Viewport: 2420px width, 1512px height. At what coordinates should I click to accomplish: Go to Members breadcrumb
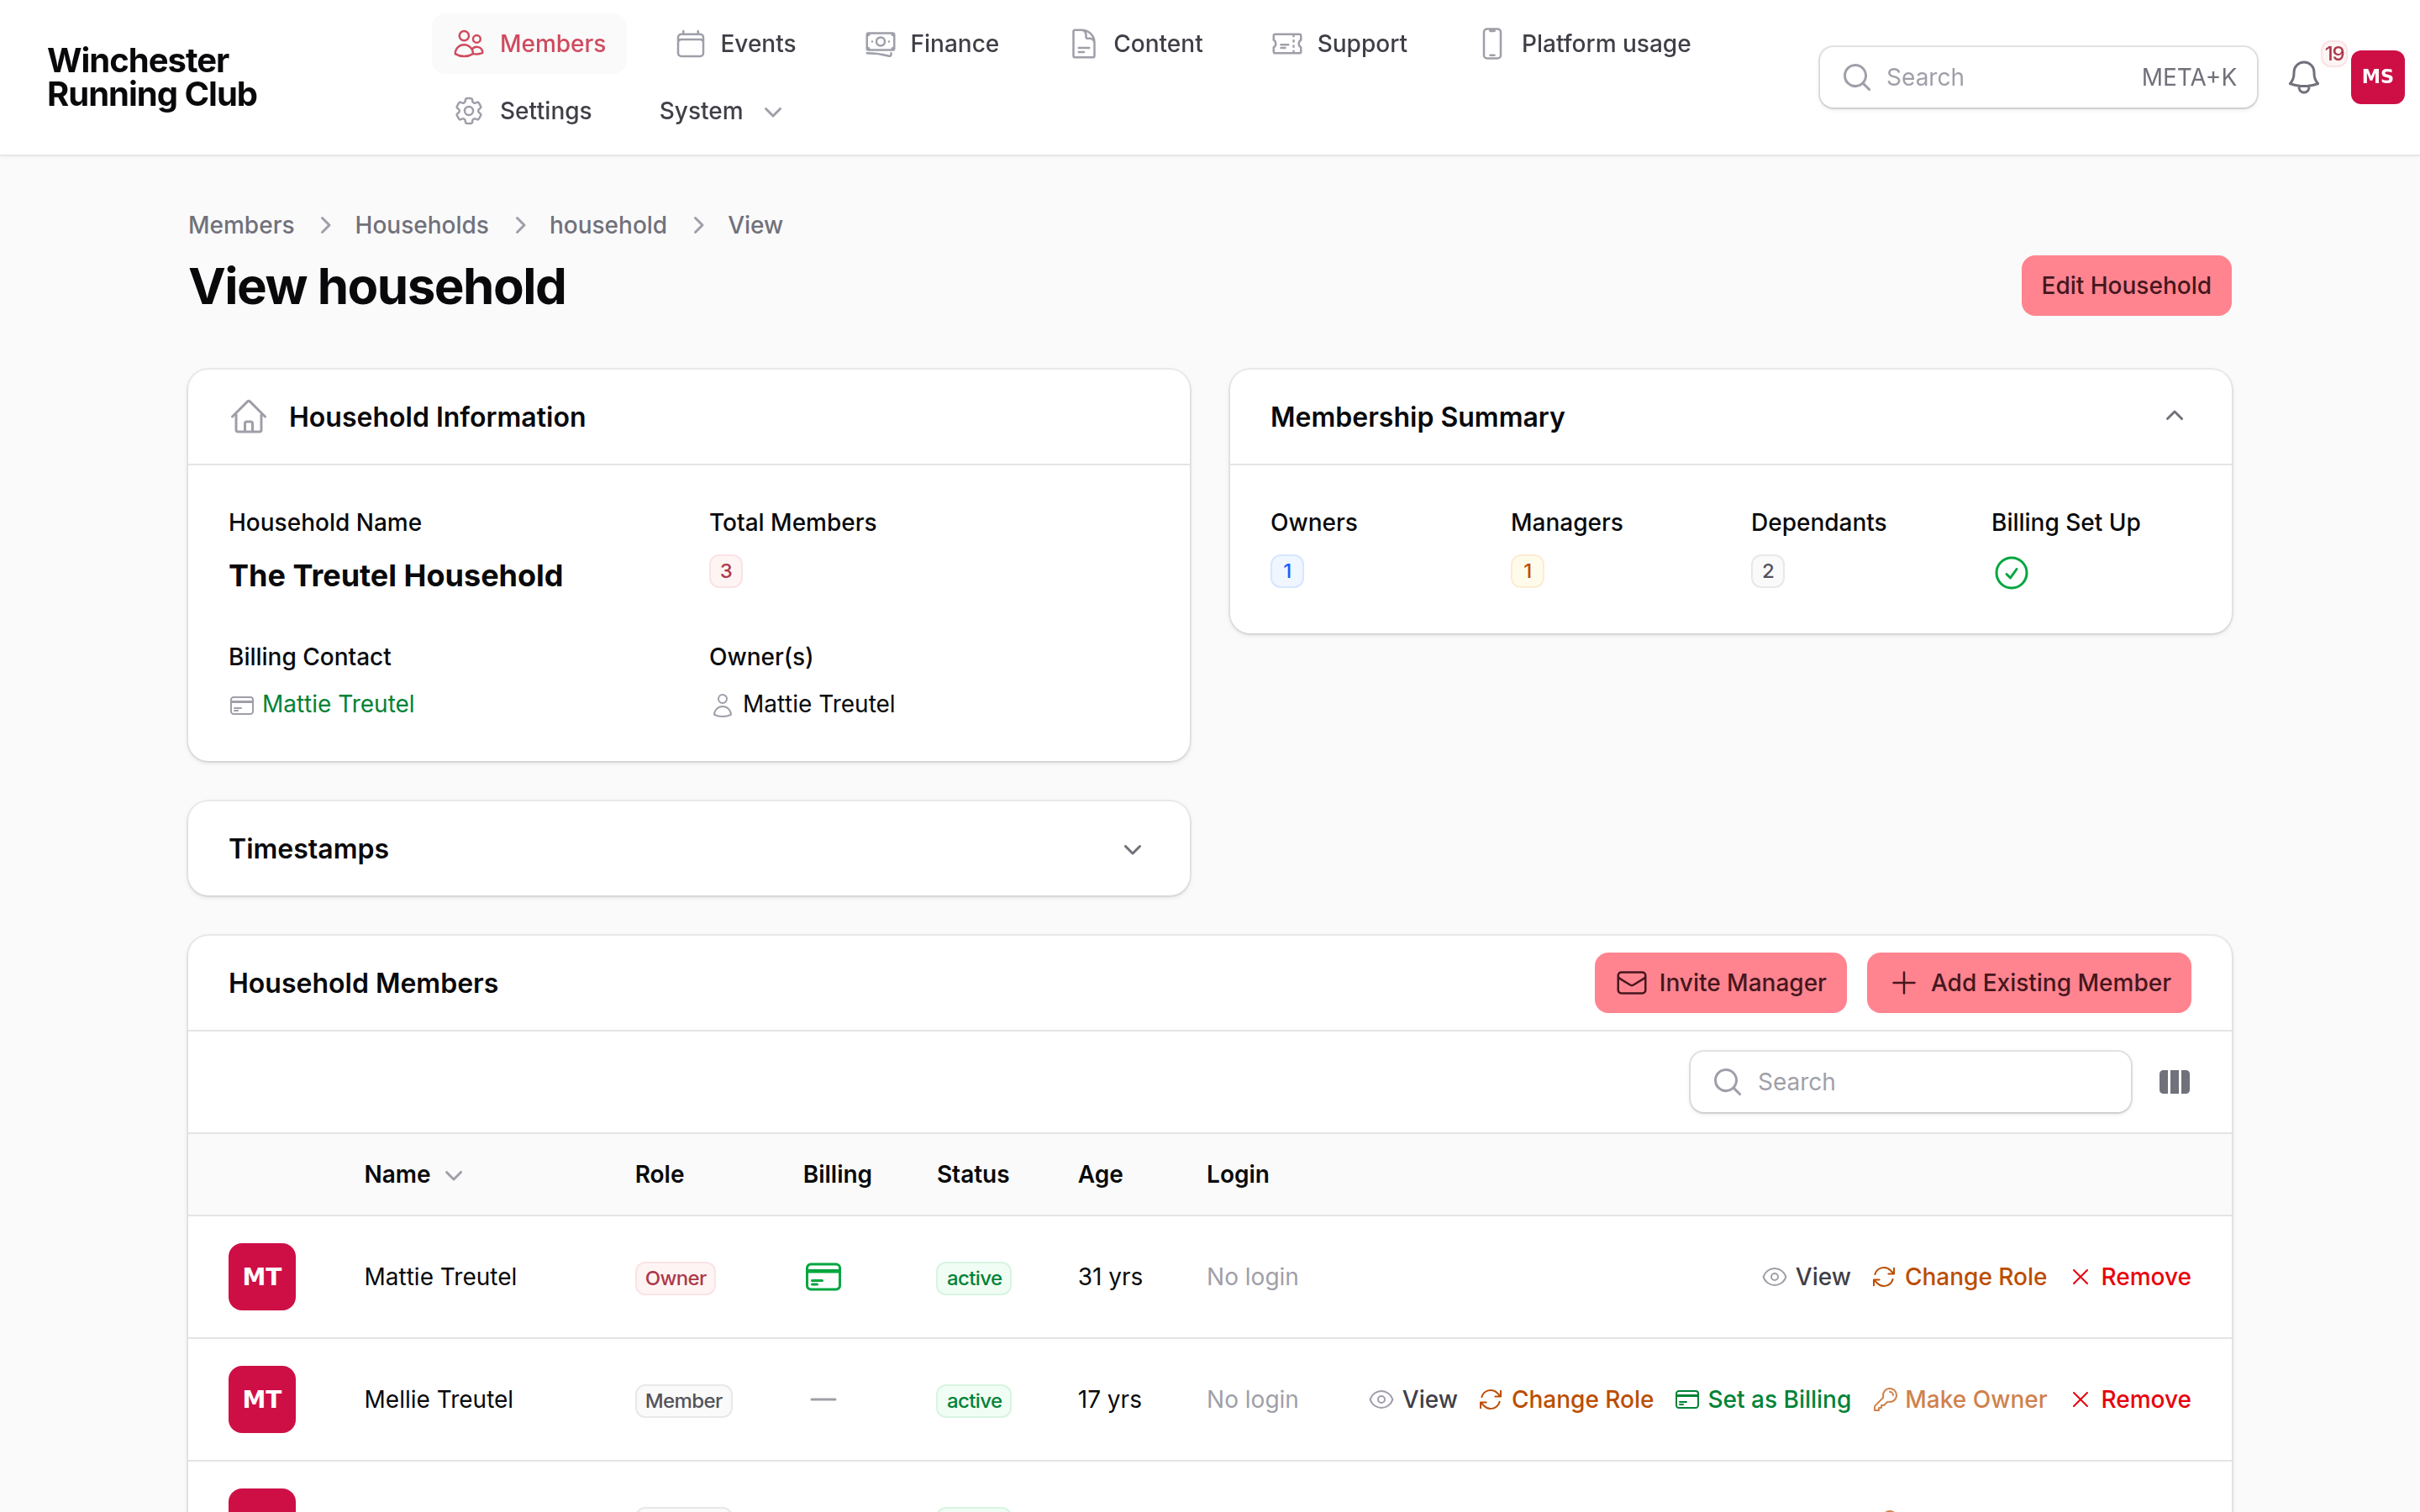coord(241,225)
